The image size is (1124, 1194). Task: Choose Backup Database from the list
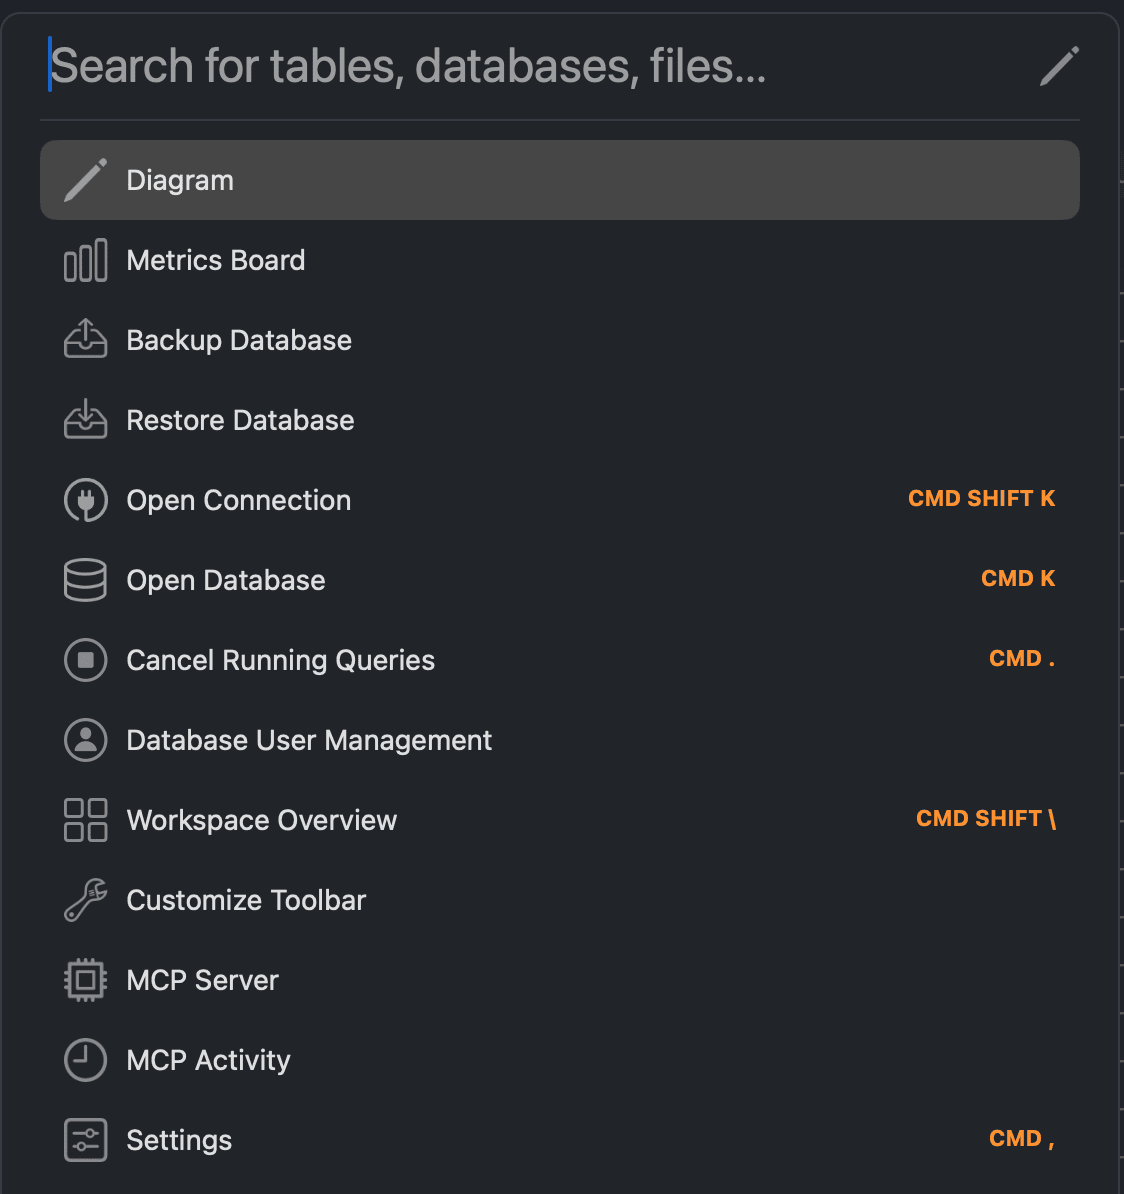[x=560, y=340]
